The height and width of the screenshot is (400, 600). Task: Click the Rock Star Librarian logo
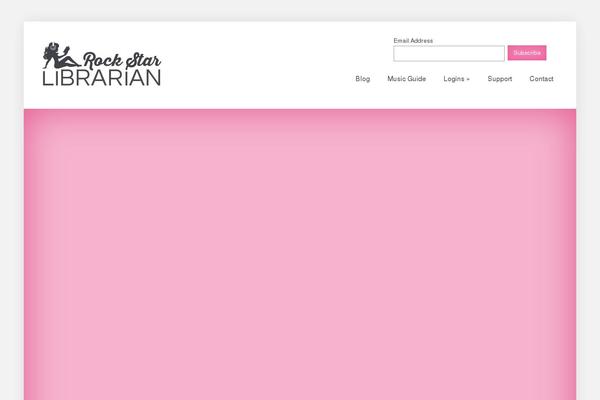pyautogui.click(x=101, y=64)
